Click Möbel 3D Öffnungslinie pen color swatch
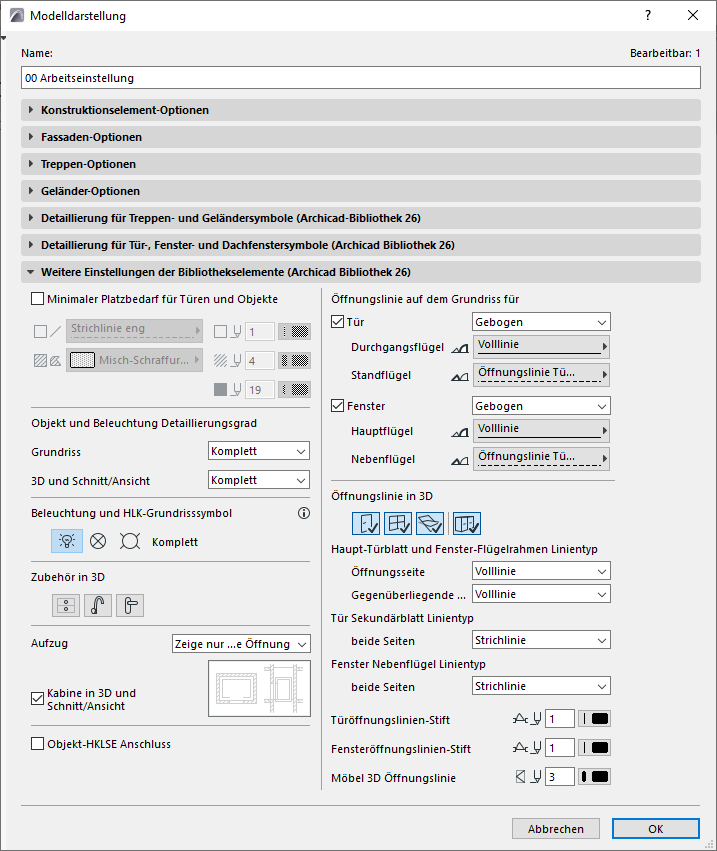 click(594, 777)
